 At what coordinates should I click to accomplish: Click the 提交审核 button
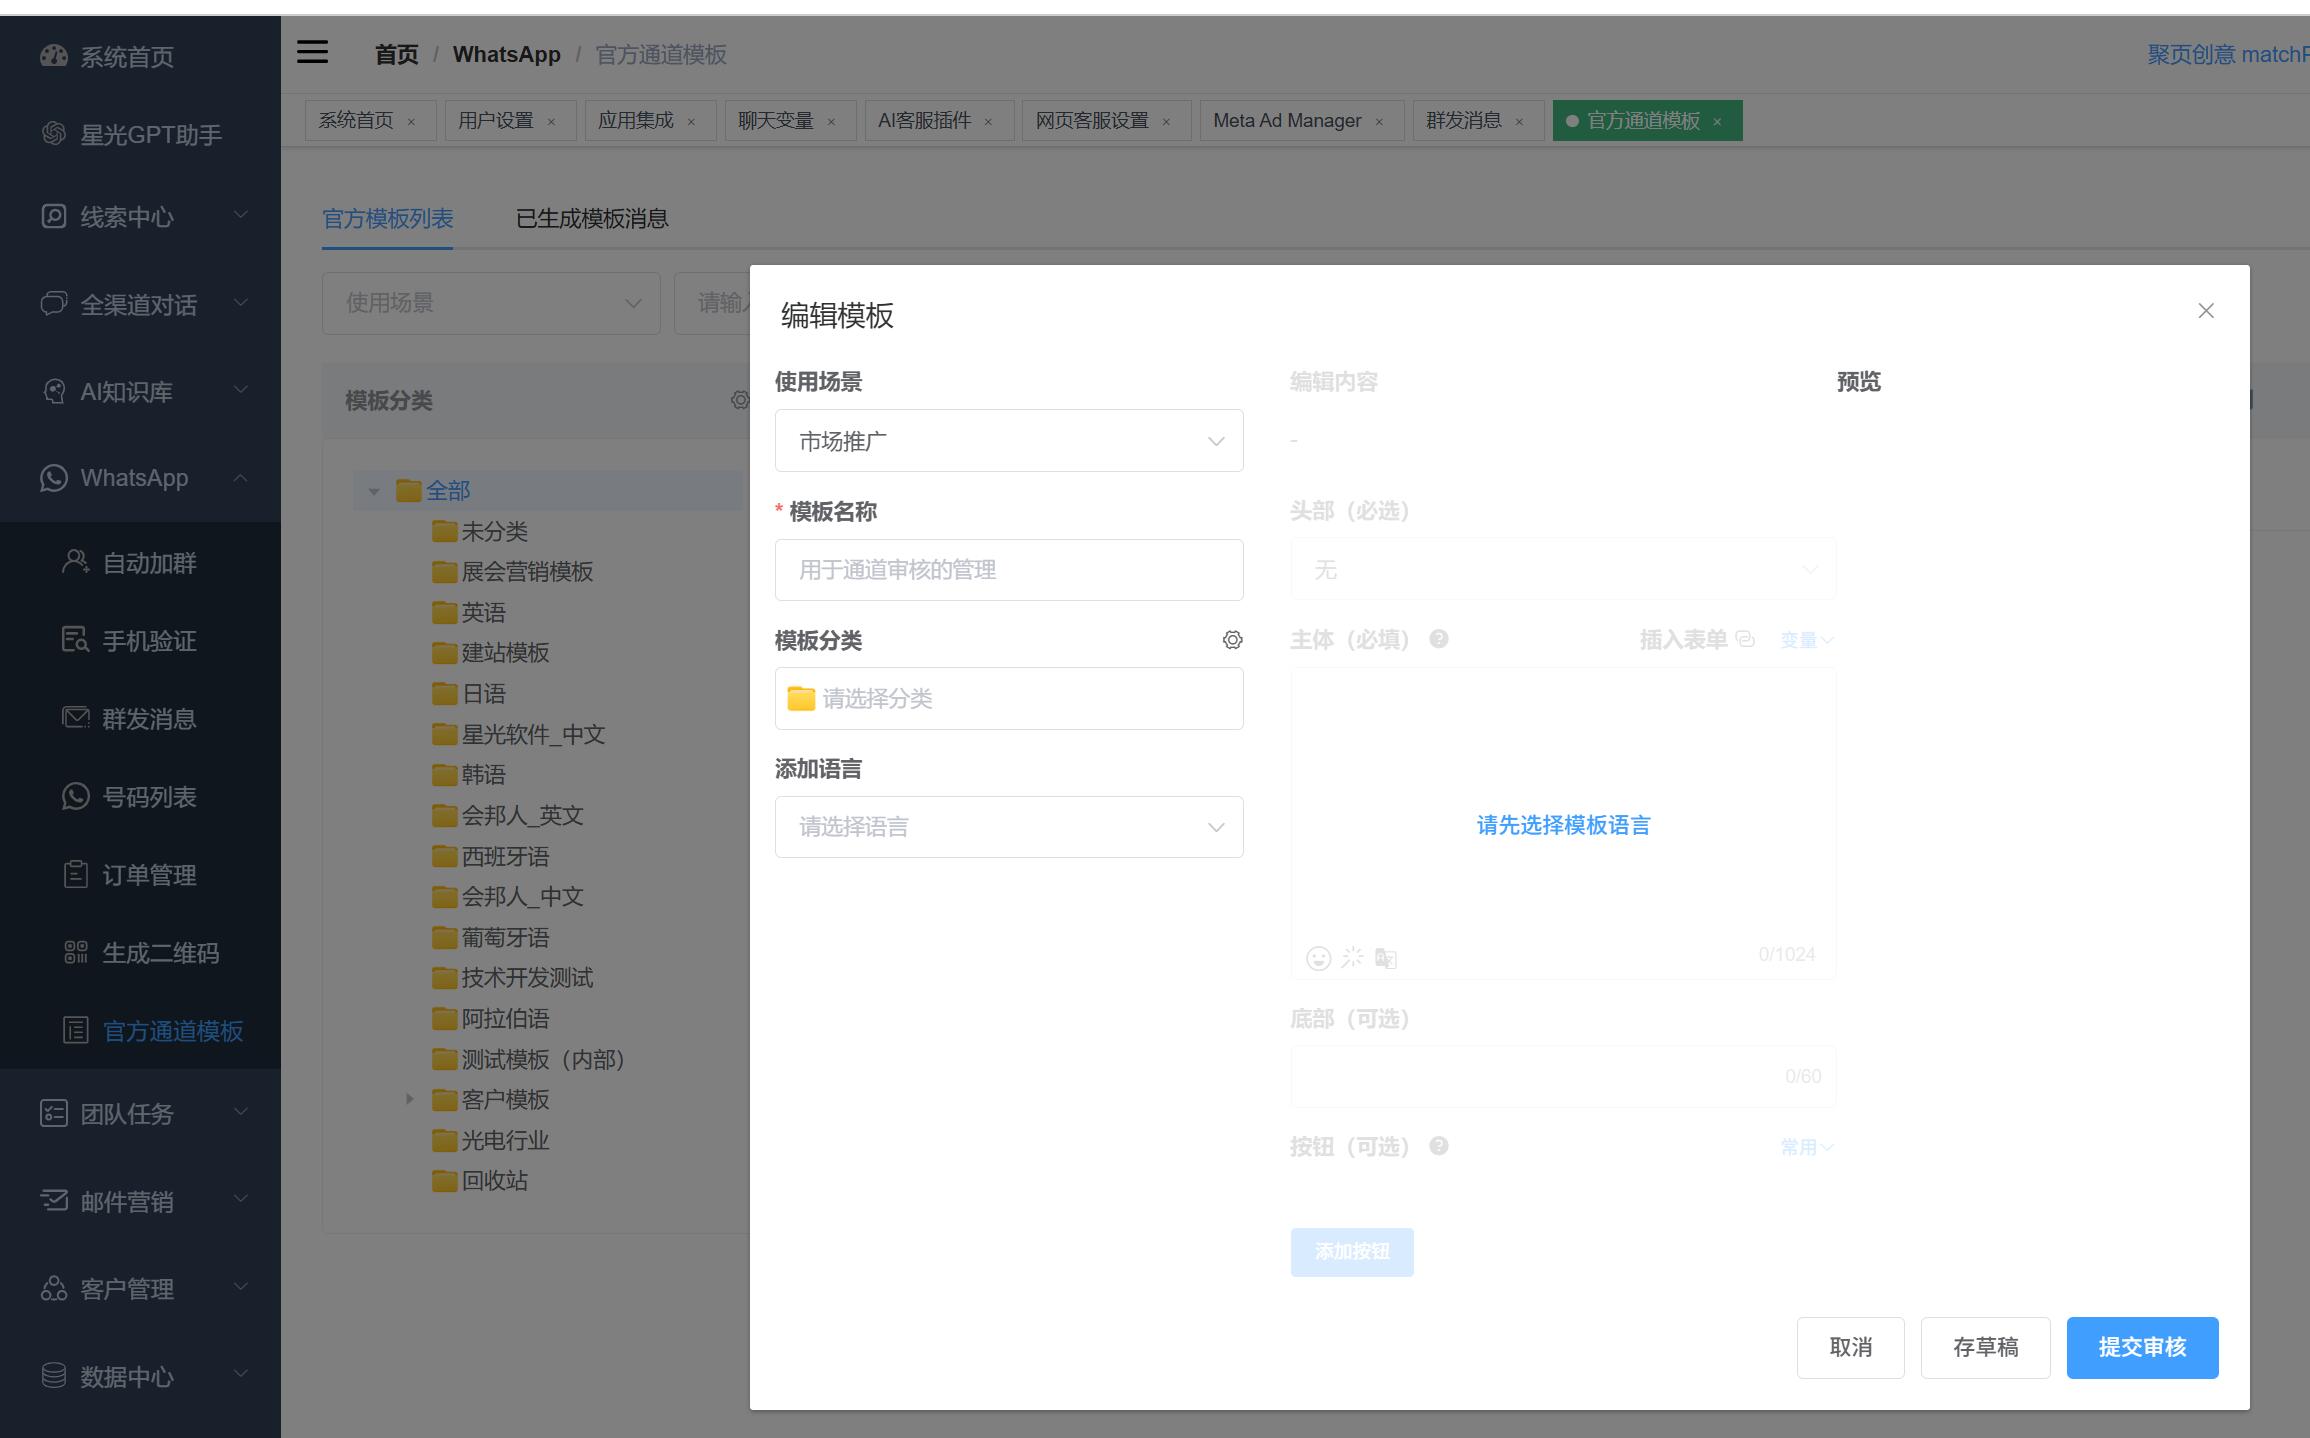coord(2141,1347)
